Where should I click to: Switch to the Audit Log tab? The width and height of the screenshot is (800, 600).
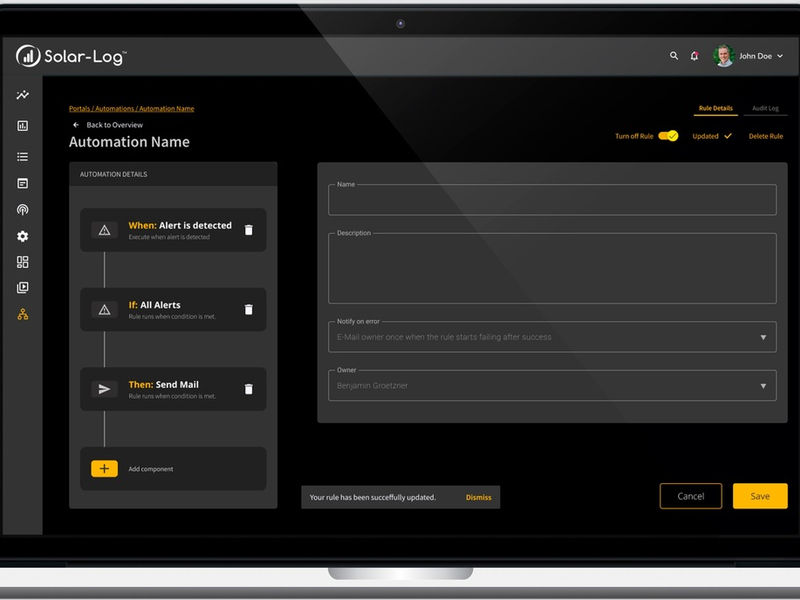[765, 108]
